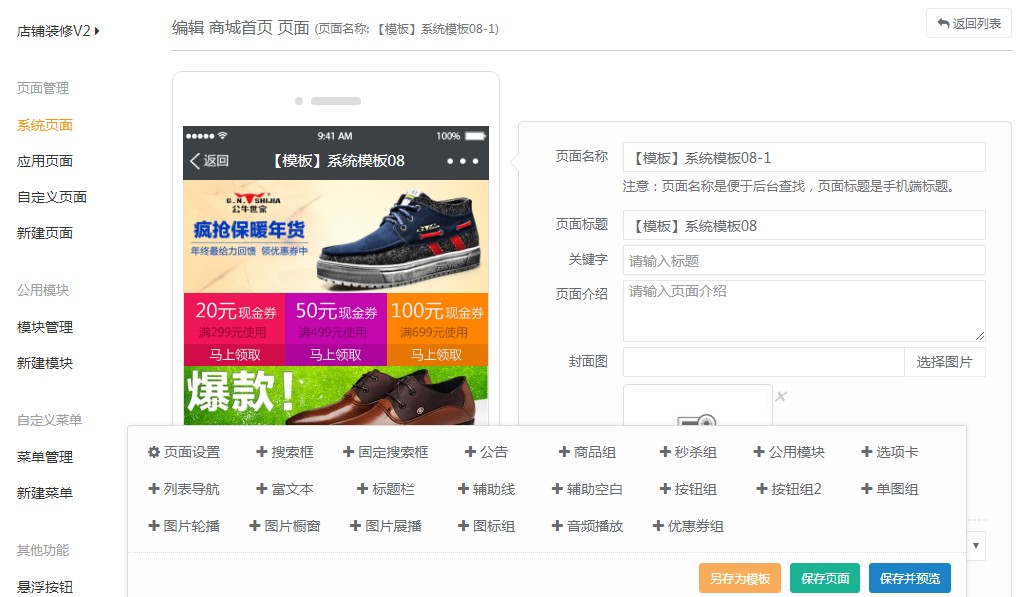This screenshot has width=1023, height=597.
Task: Click the 页面名称 input field
Action: click(804, 158)
